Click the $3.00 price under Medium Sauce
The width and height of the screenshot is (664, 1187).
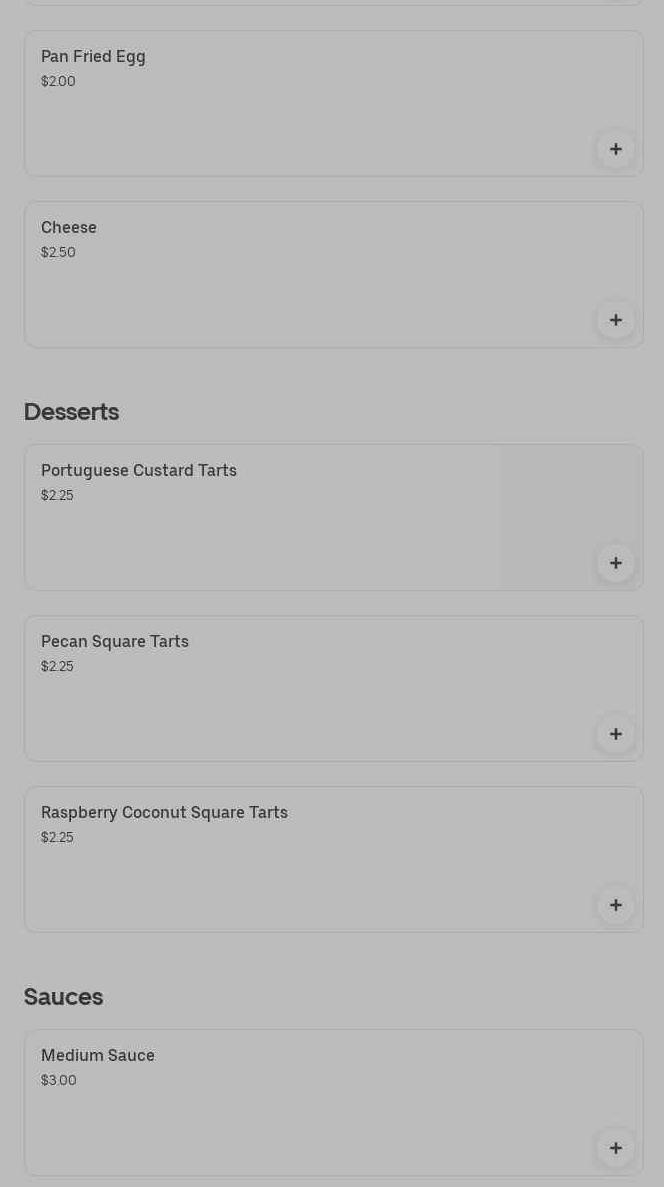coord(58,1081)
